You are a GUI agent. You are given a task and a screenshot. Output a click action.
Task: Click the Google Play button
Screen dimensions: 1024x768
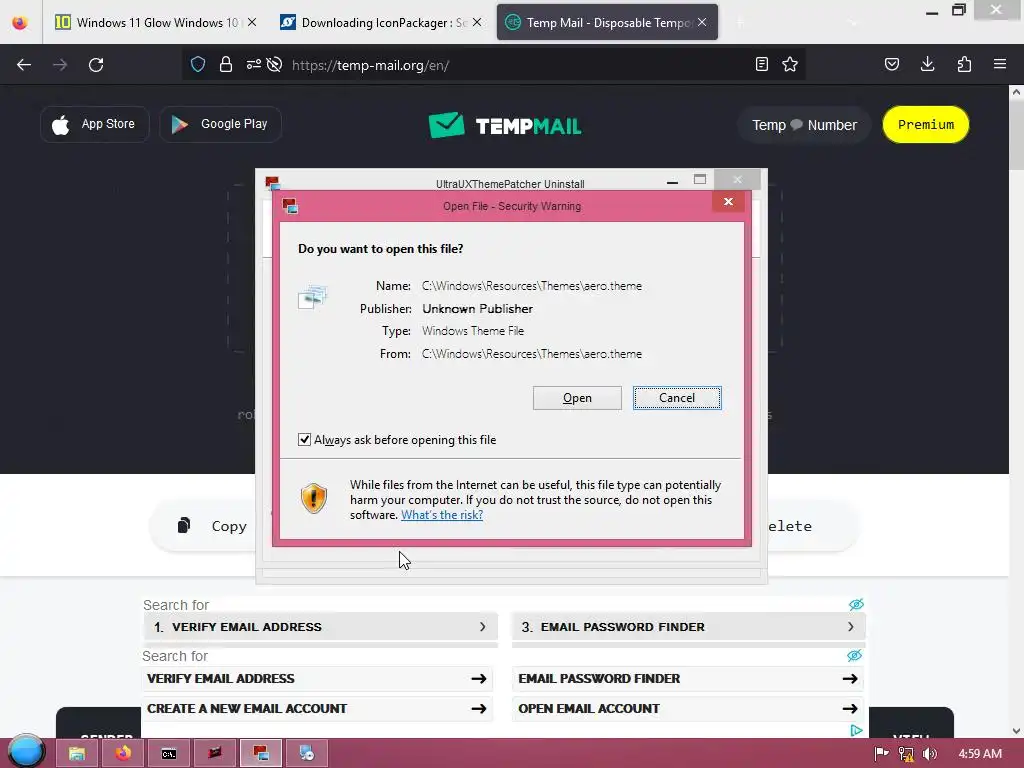(x=221, y=124)
